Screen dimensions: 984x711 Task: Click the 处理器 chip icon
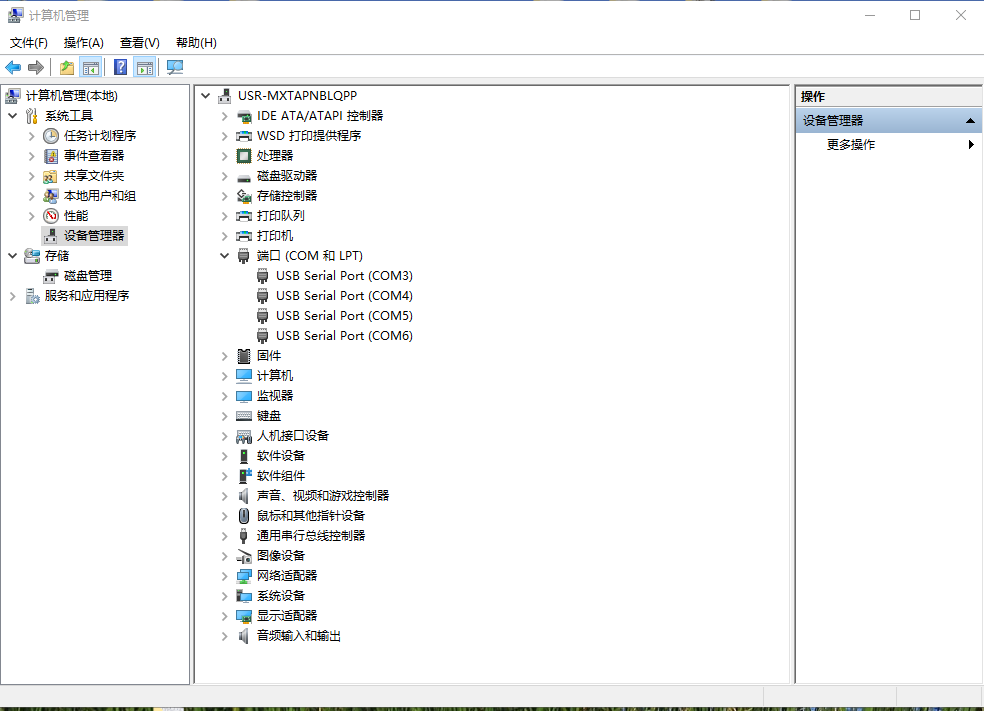pos(243,156)
